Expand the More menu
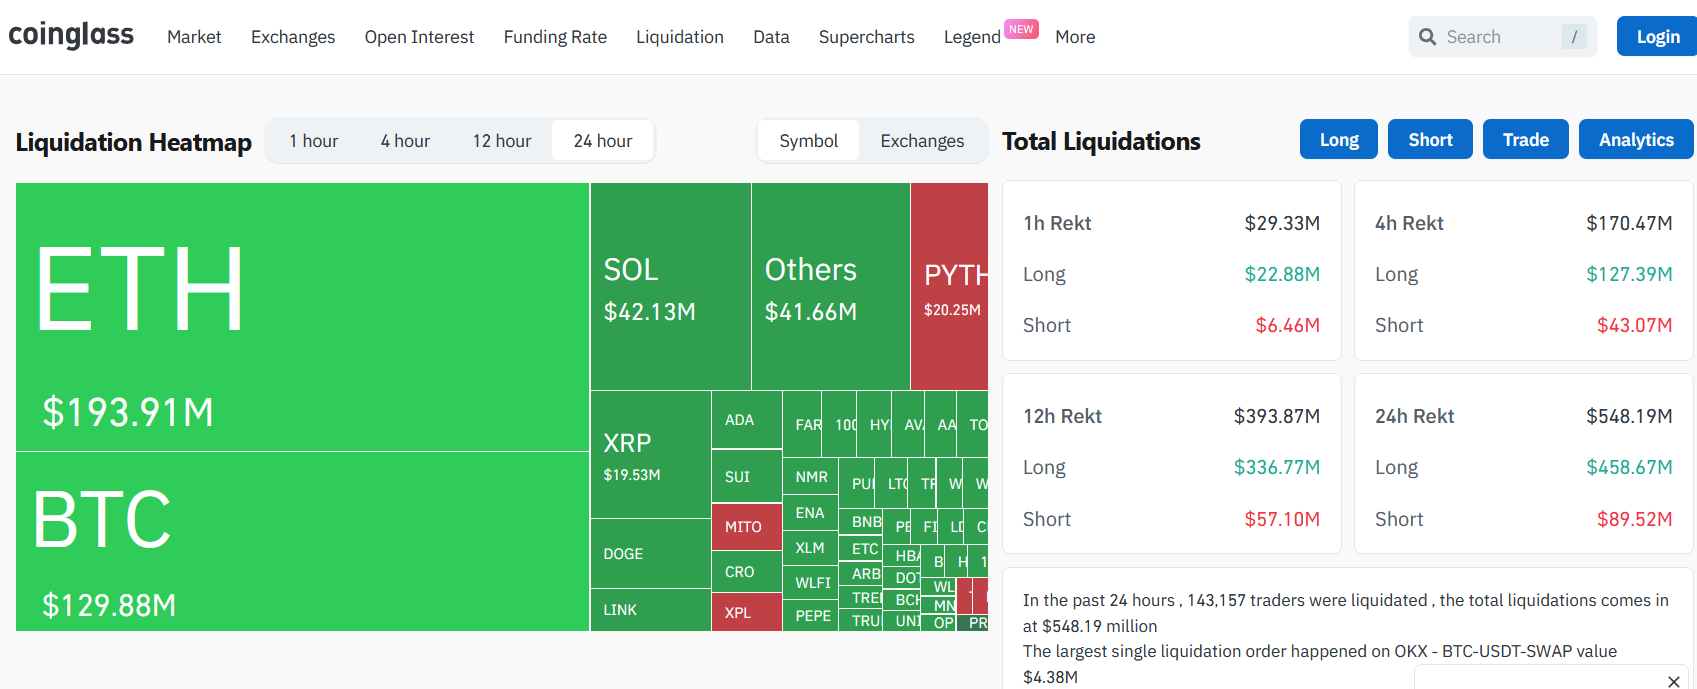The width and height of the screenshot is (1697, 689). tap(1075, 37)
